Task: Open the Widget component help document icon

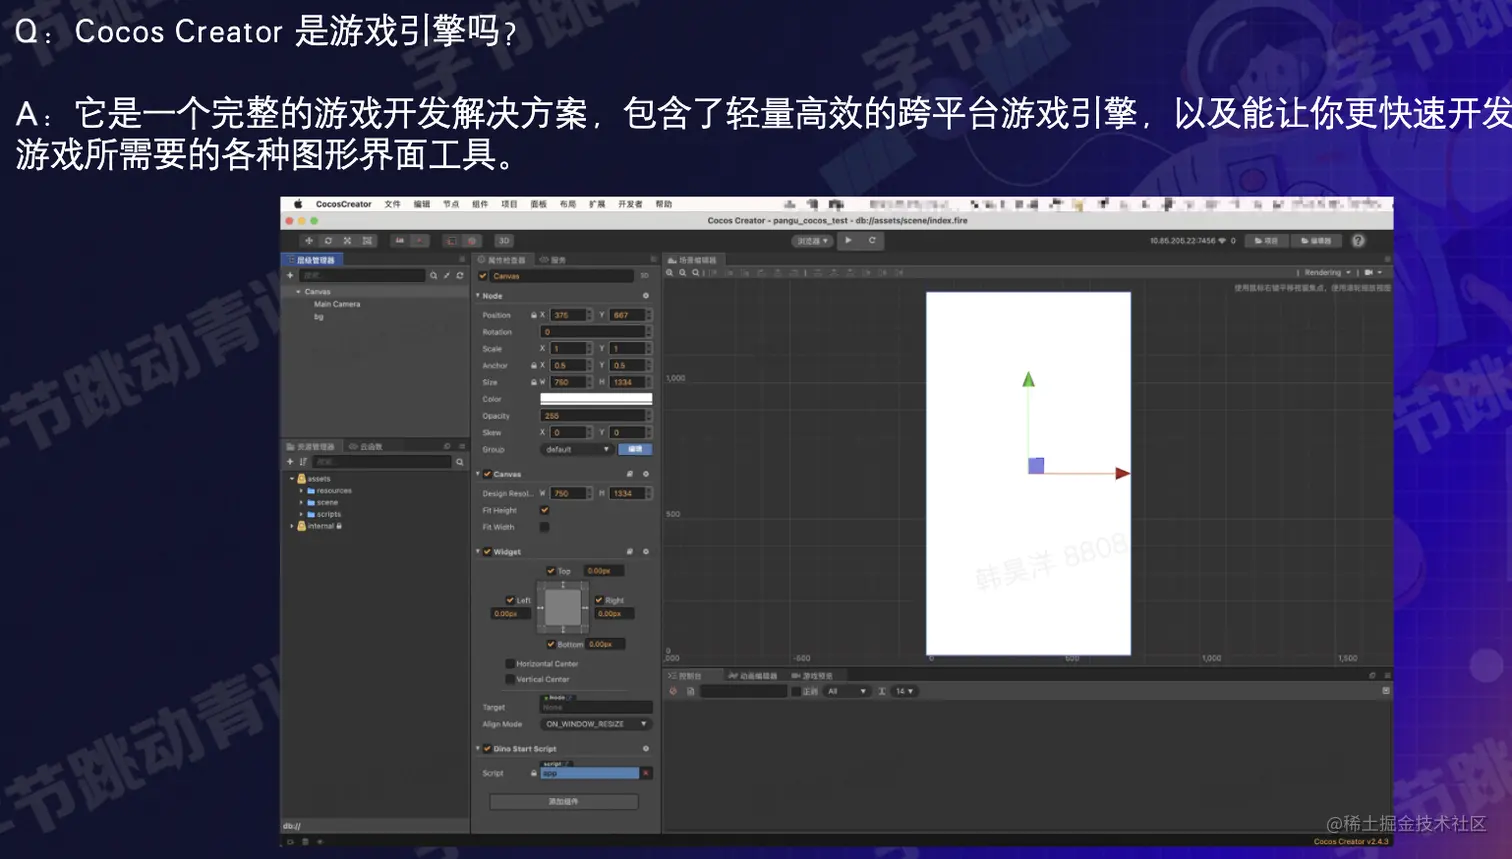Action: [630, 552]
